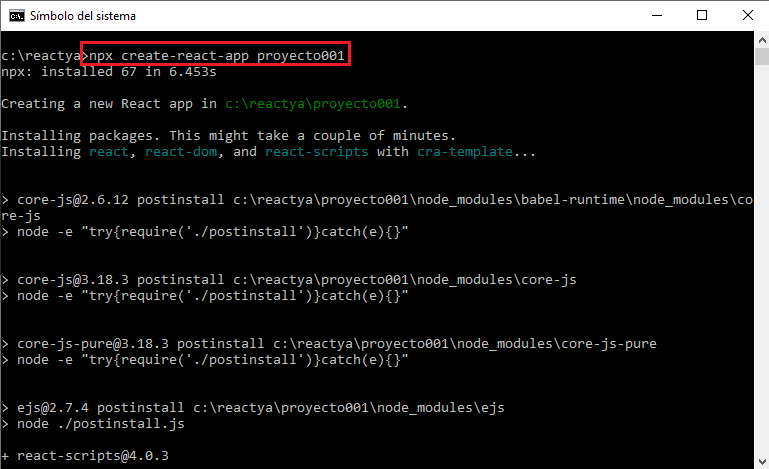
Task: Click the cyan word 'react-scripts' in the Installing line
Action: [316, 152]
